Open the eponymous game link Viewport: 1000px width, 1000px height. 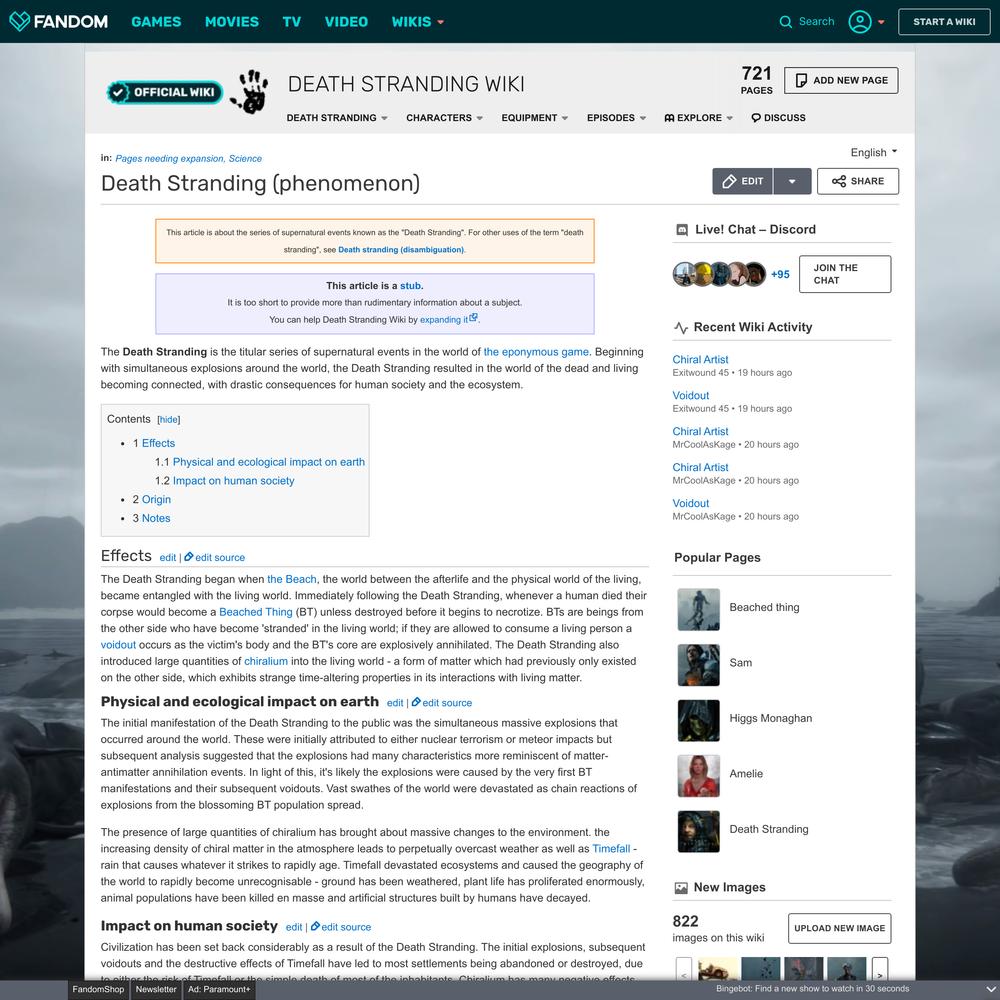(536, 352)
